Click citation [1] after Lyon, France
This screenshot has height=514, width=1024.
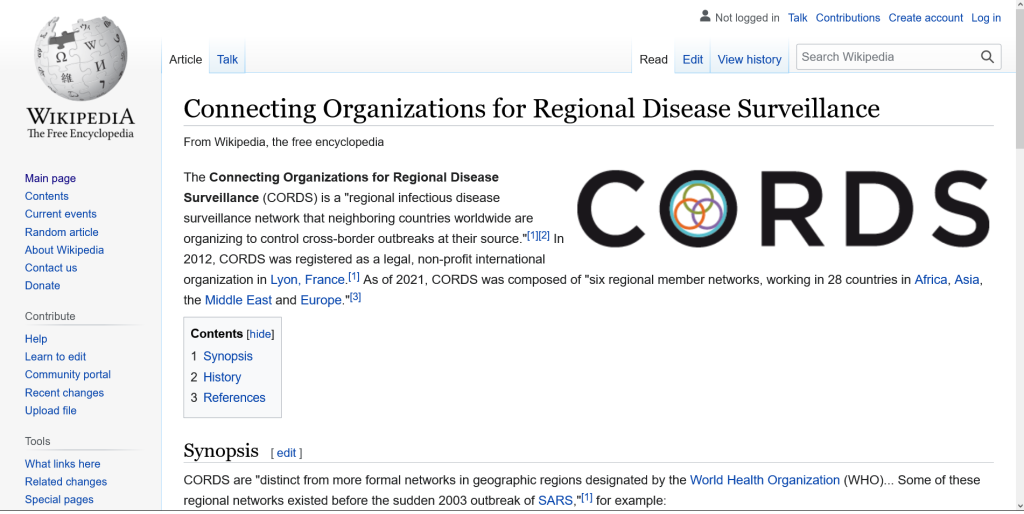(x=353, y=277)
